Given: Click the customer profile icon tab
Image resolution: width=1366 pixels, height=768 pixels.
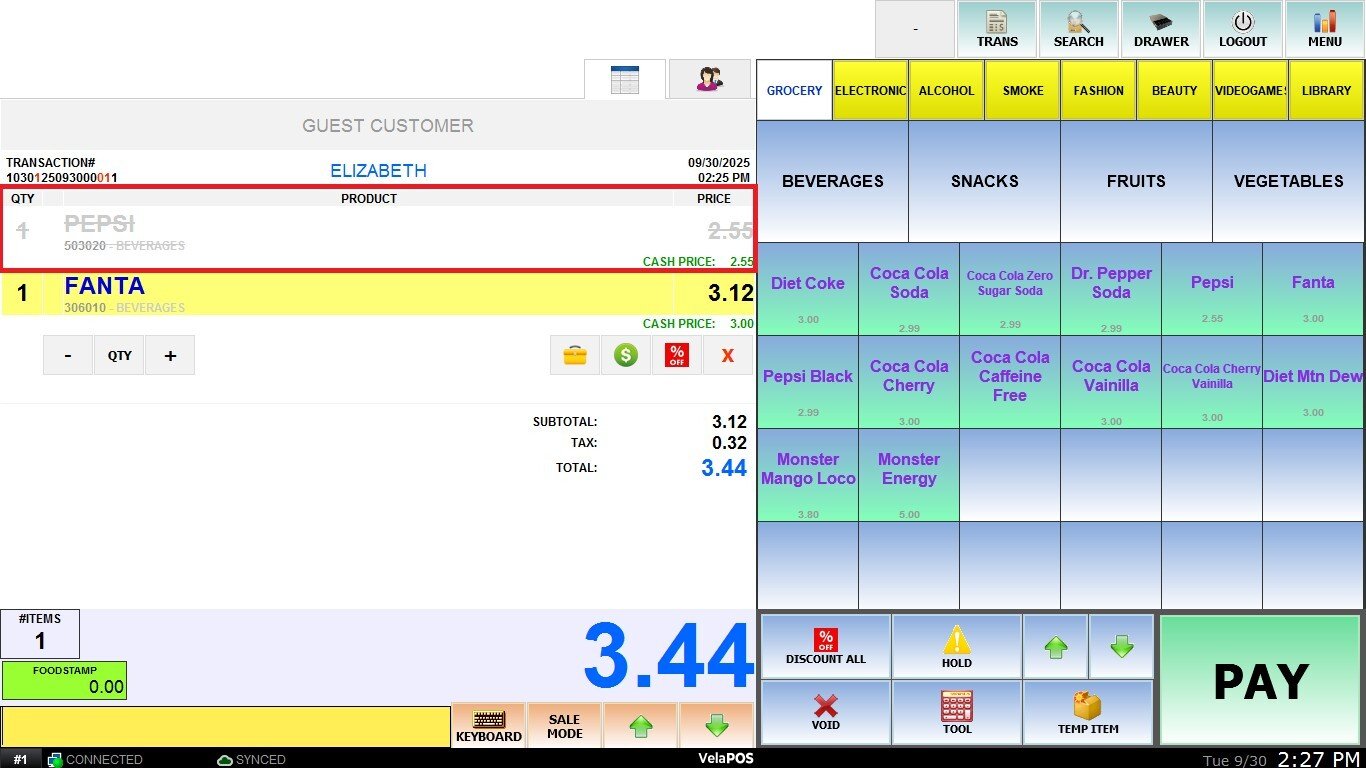Looking at the screenshot, I should pos(709,79).
